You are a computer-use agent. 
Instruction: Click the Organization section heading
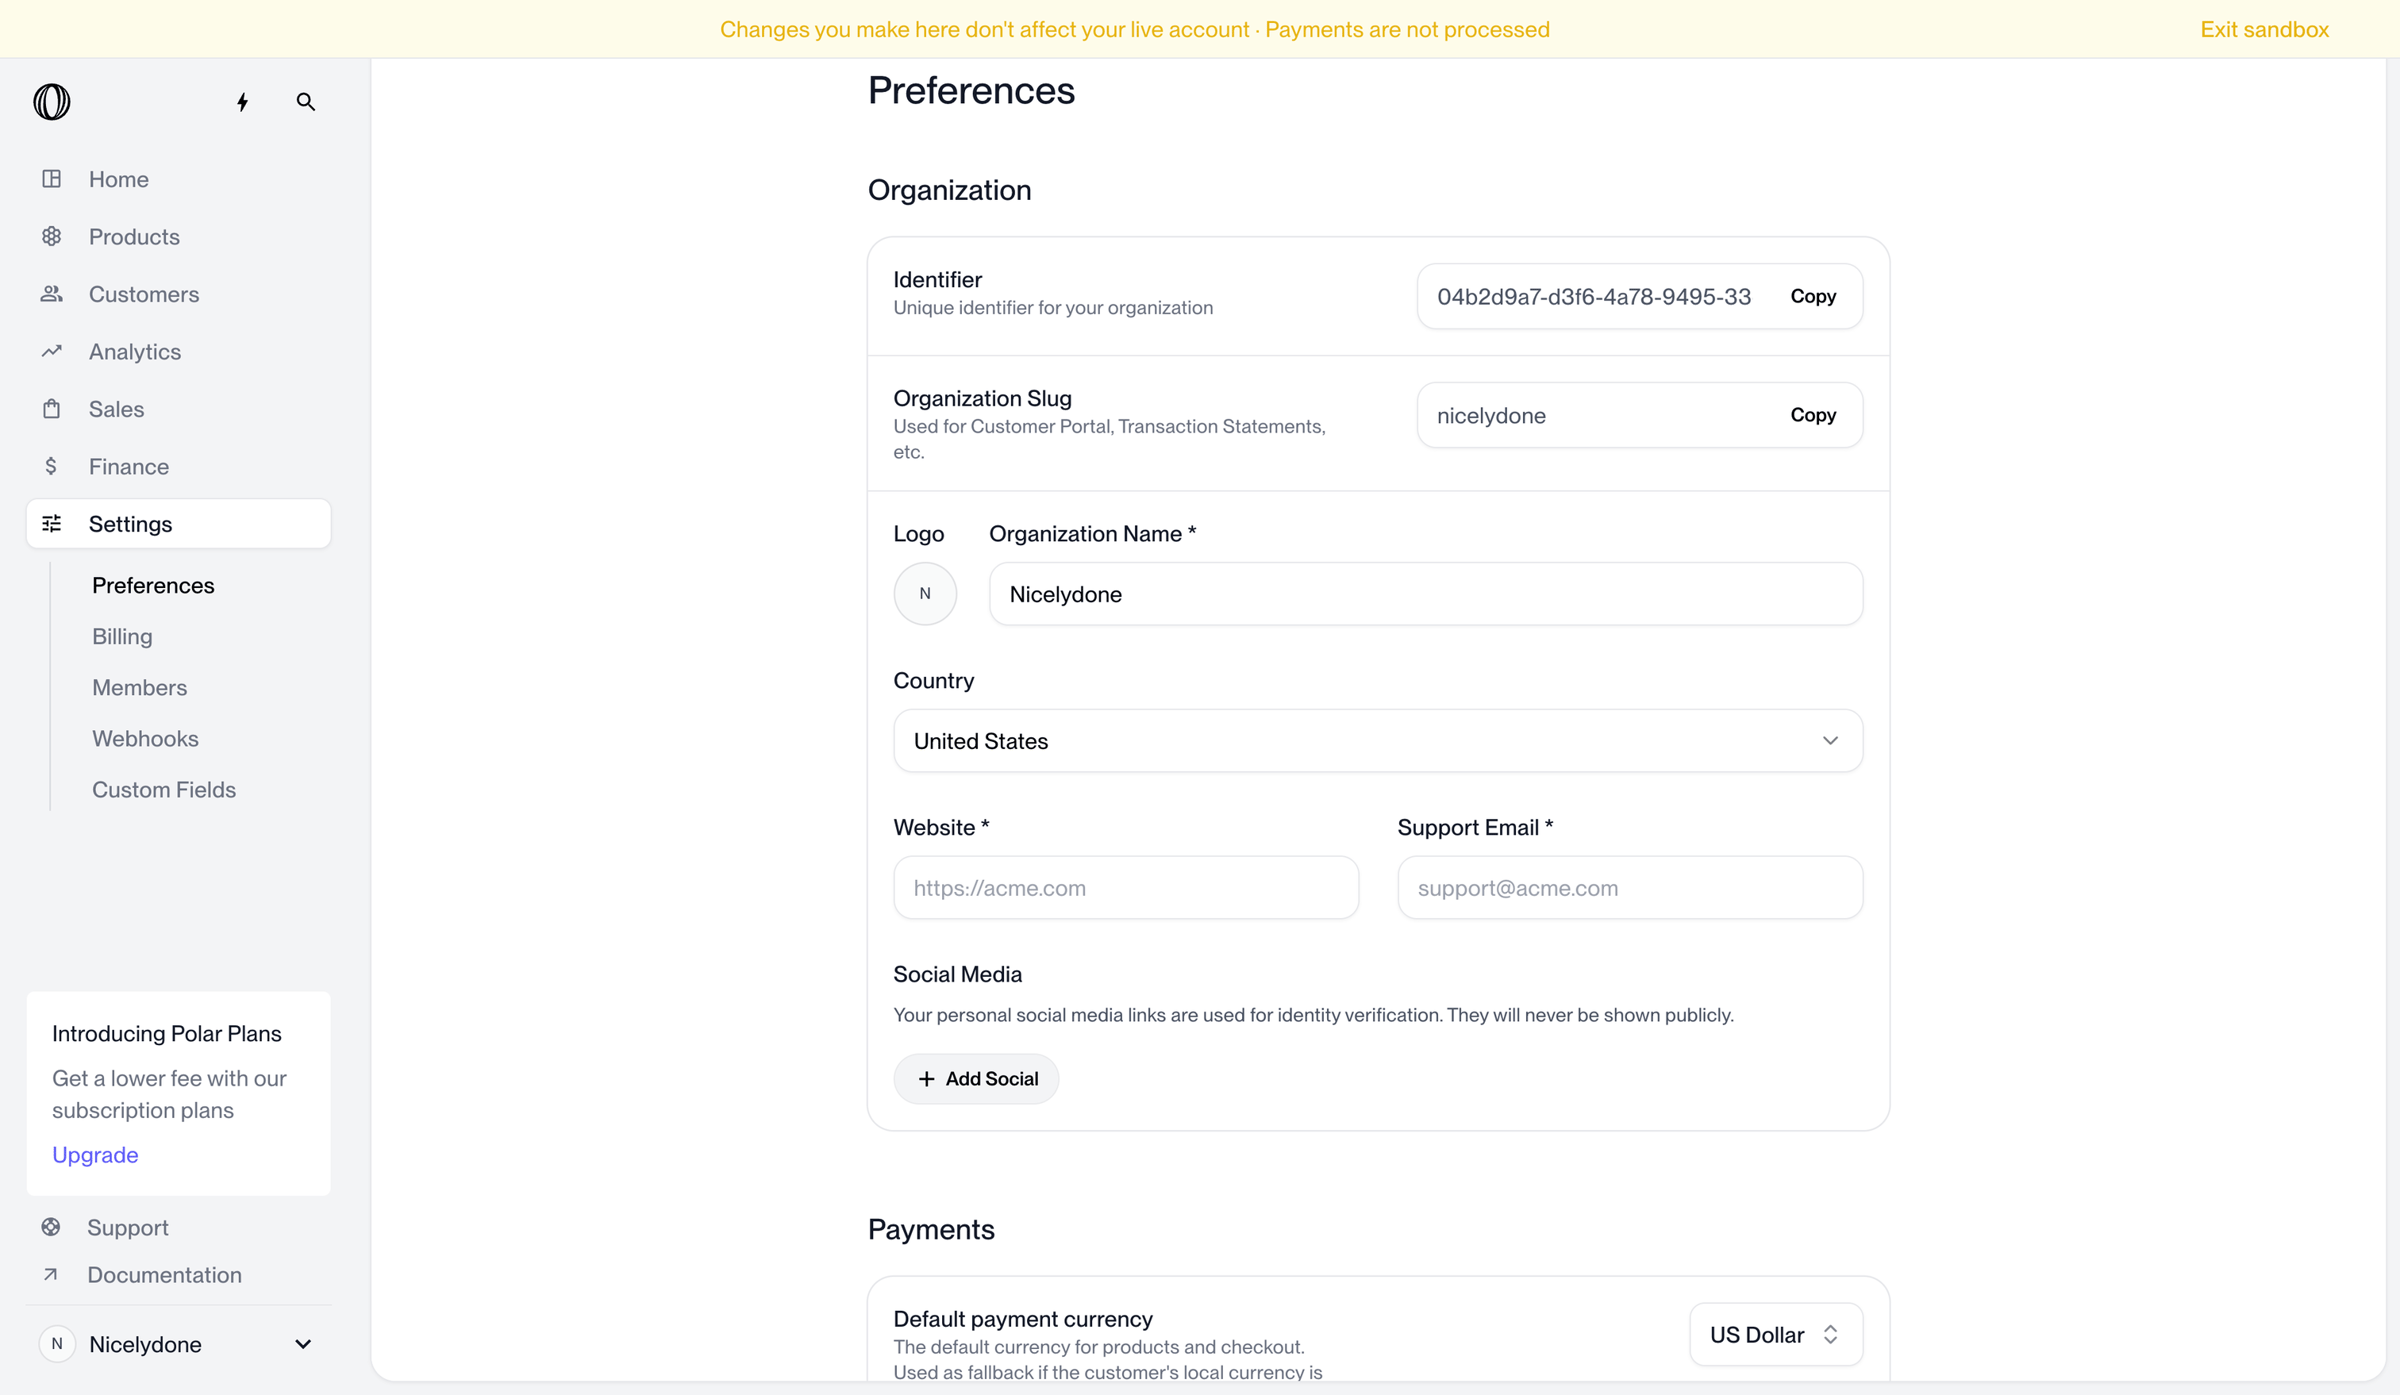(x=949, y=190)
